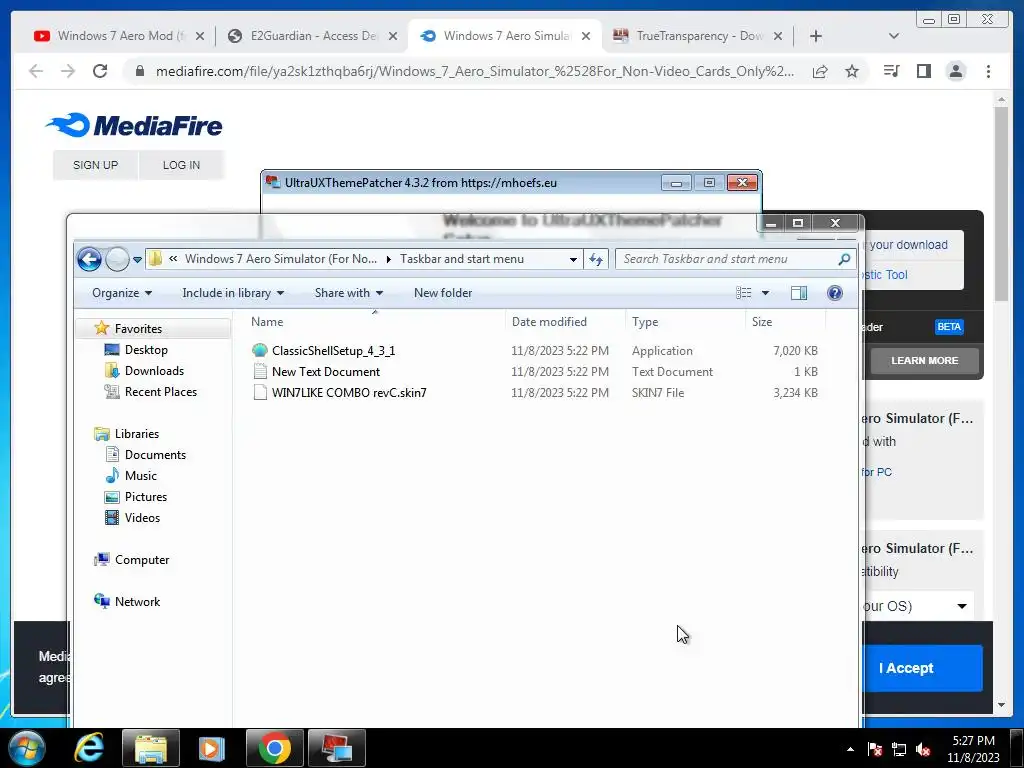Open a new Chrome tab
Screen dimensions: 1024x768
[816, 36]
